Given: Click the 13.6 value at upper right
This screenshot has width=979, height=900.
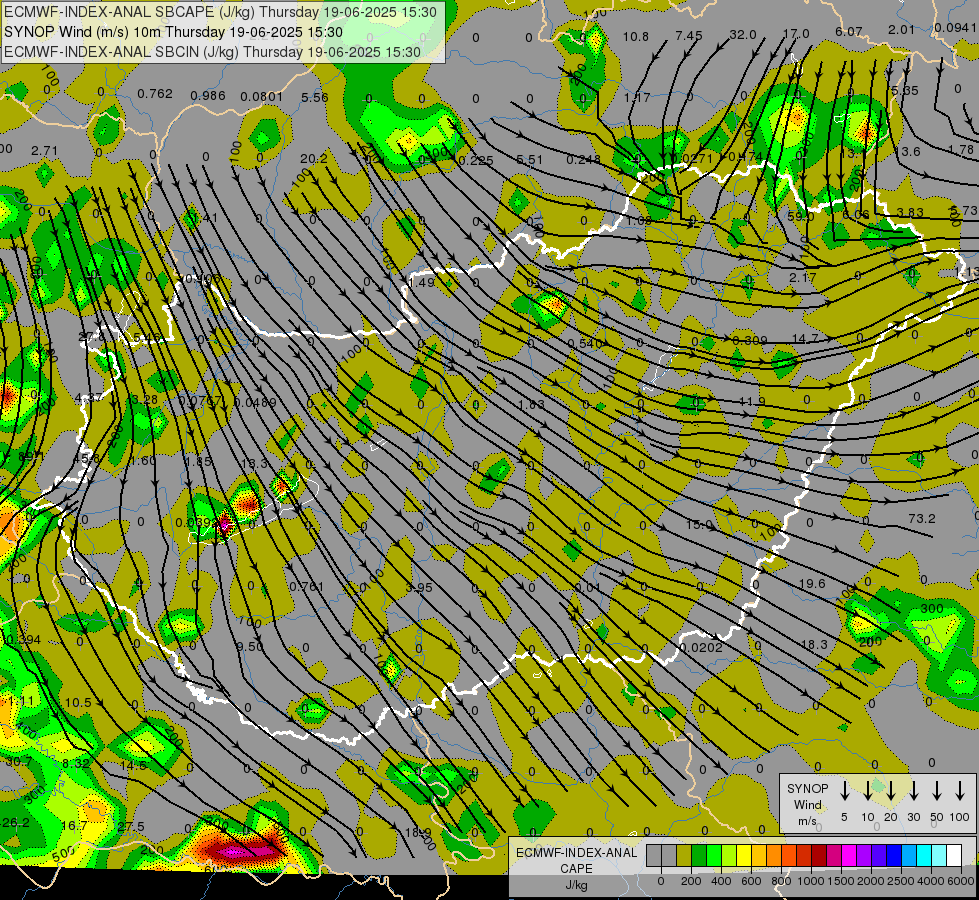Looking at the screenshot, I should coord(907,151).
